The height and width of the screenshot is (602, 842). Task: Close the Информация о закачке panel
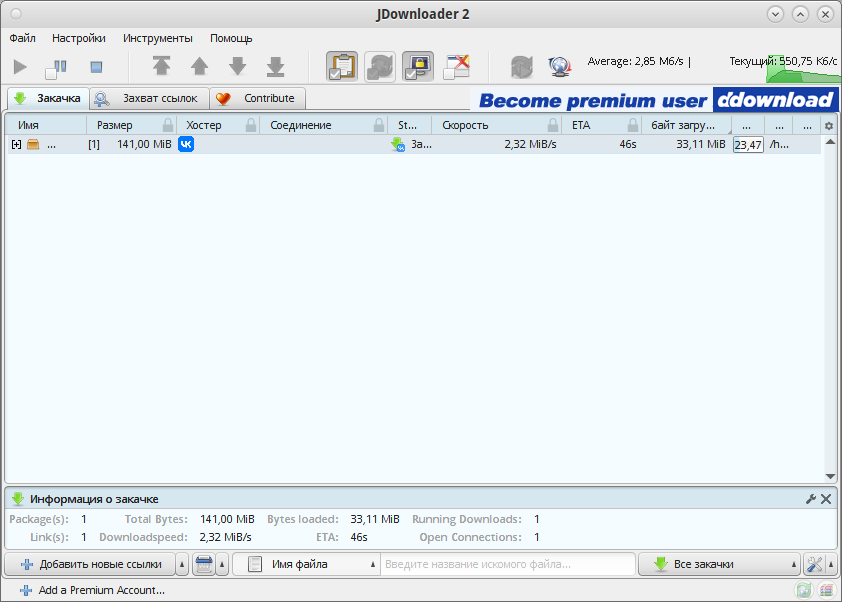click(x=826, y=499)
